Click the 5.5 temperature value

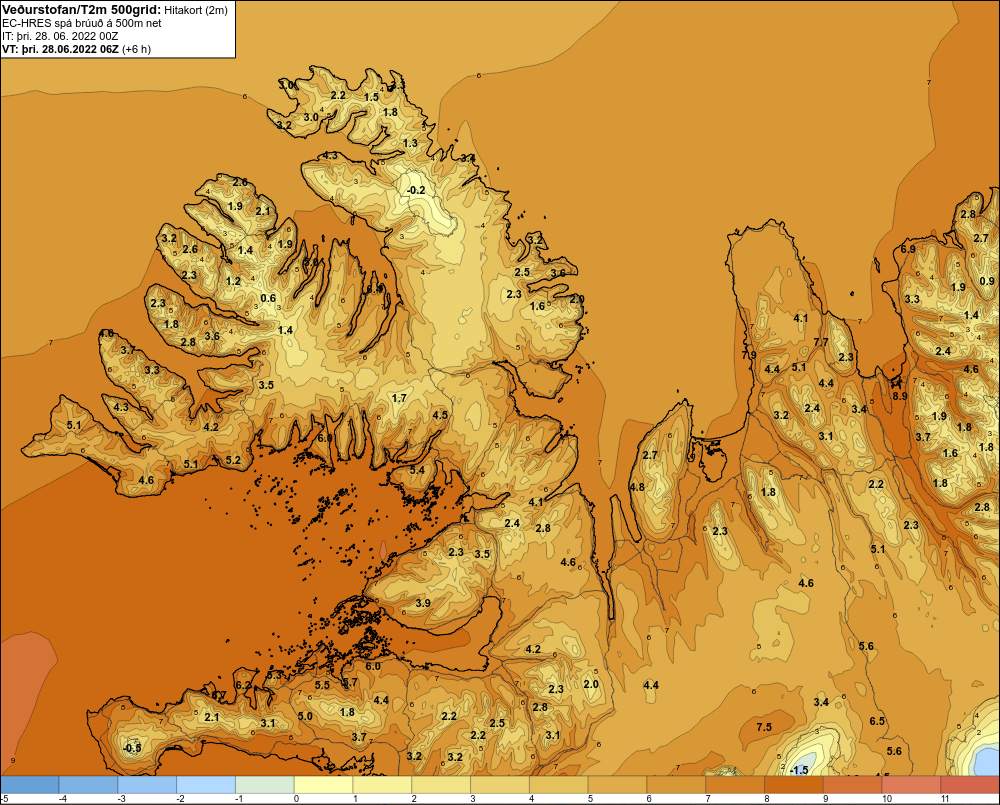(322, 684)
